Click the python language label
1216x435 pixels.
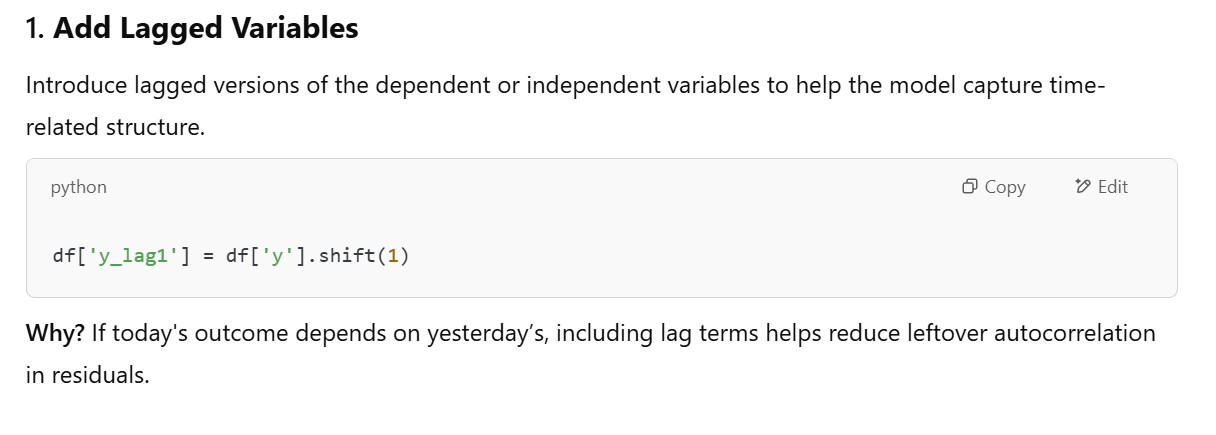(78, 187)
